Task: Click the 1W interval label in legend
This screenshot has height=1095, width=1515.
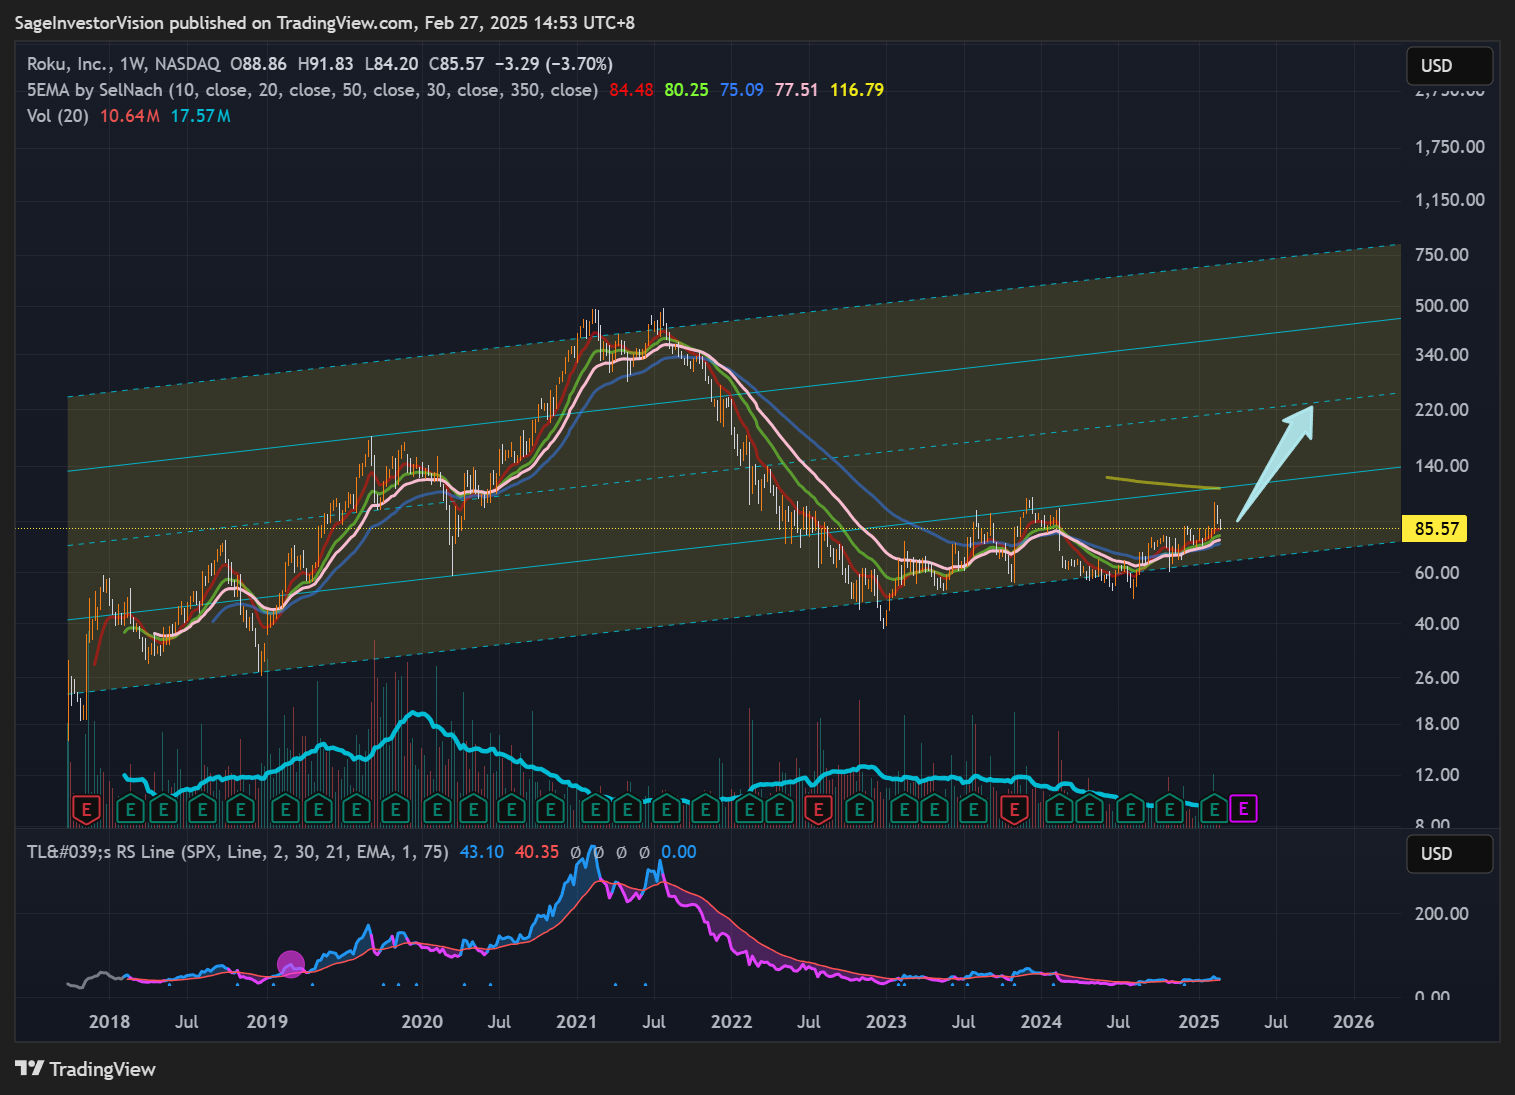Action: point(131,64)
